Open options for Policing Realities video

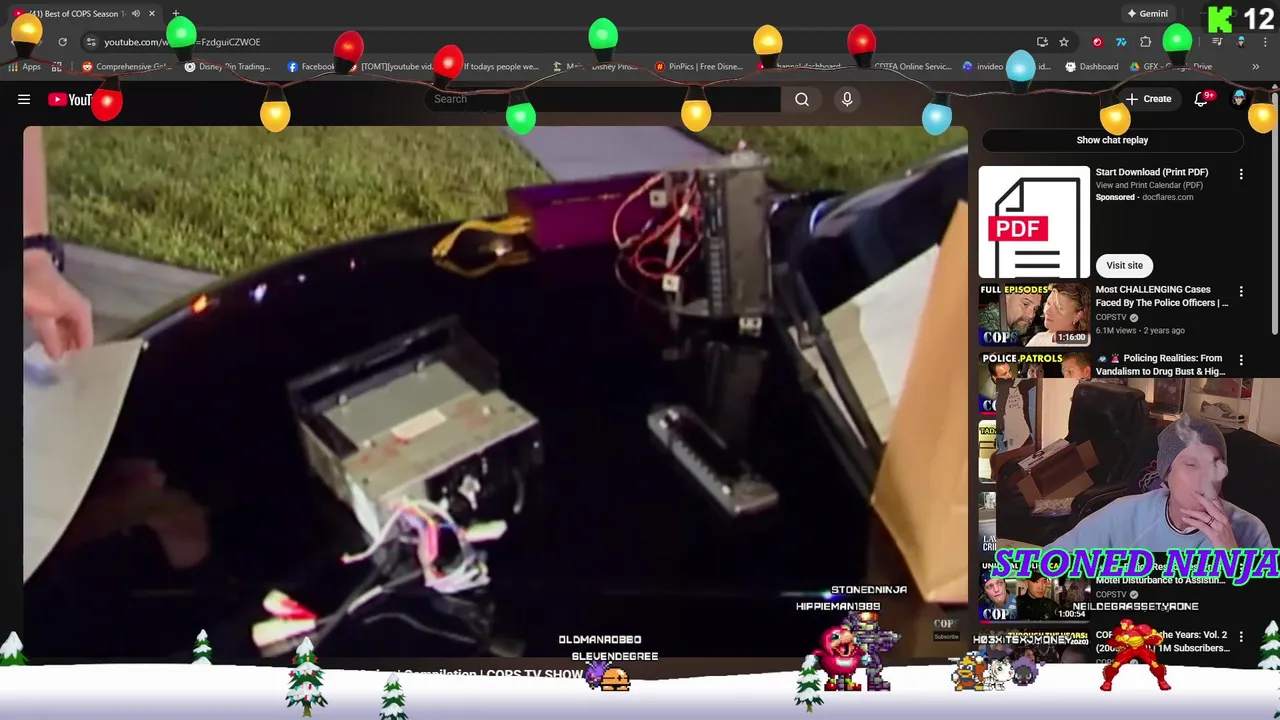(1241, 360)
